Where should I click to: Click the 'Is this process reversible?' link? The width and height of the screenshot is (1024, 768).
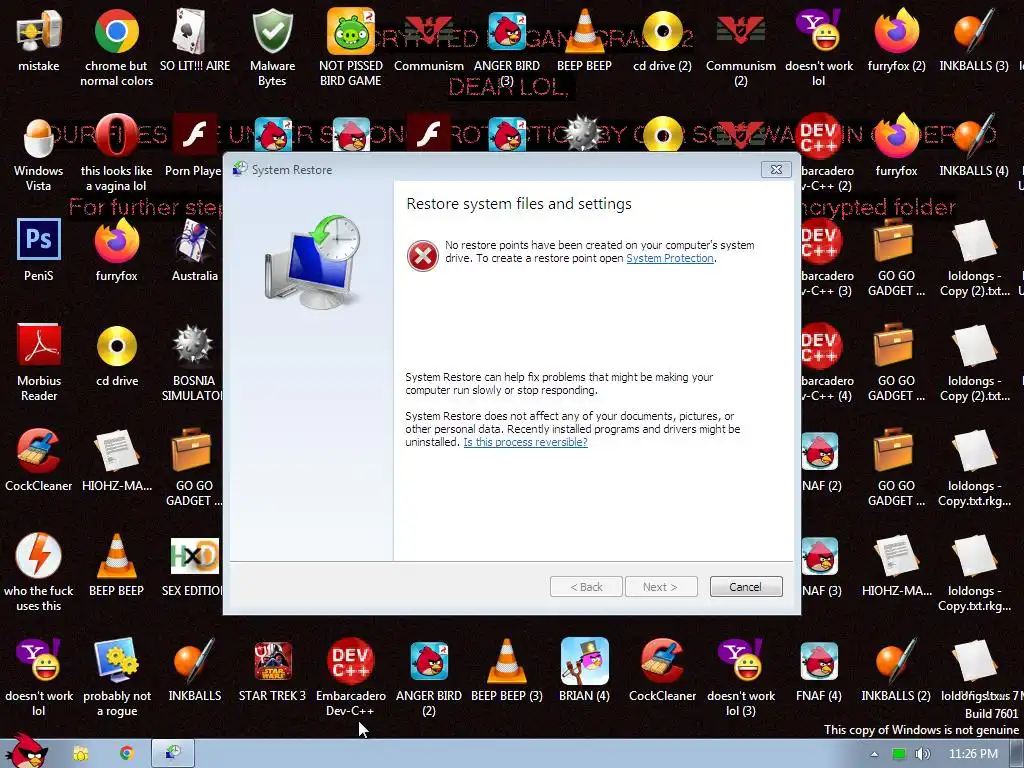click(x=526, y=442)
